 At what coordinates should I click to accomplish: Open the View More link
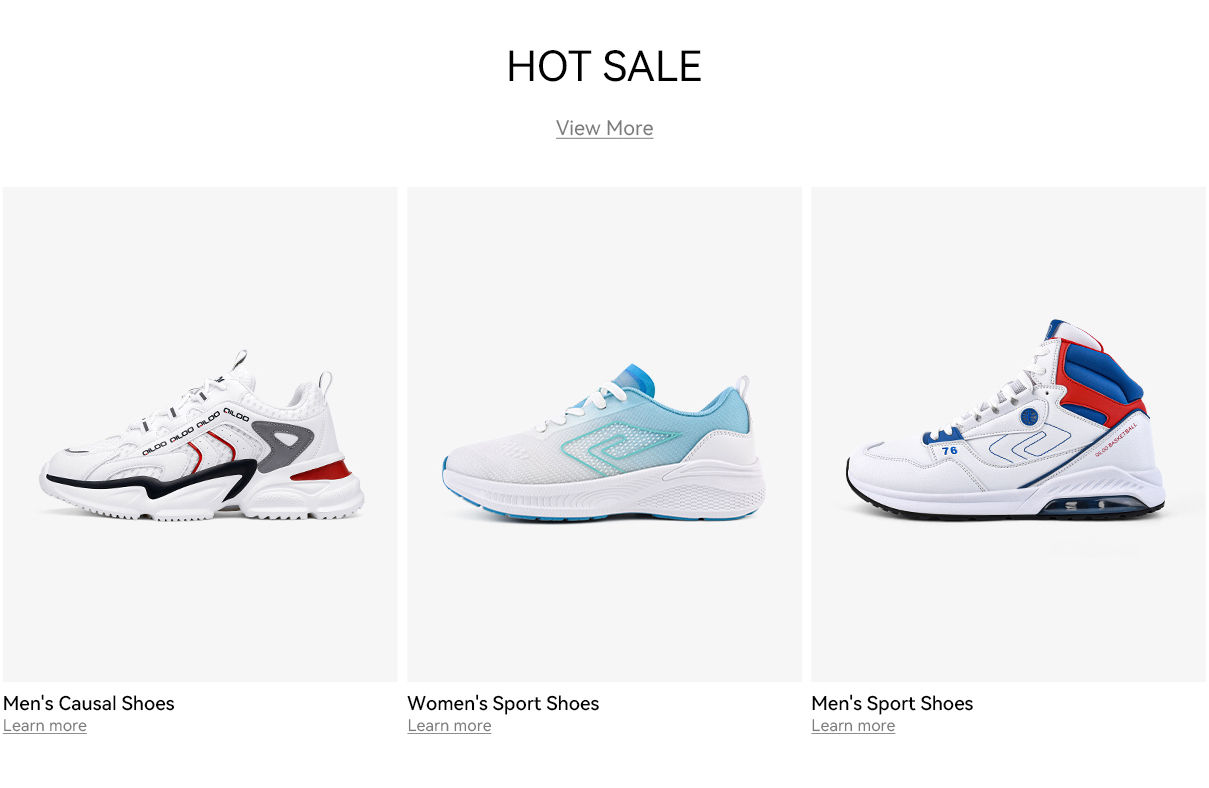604,128
